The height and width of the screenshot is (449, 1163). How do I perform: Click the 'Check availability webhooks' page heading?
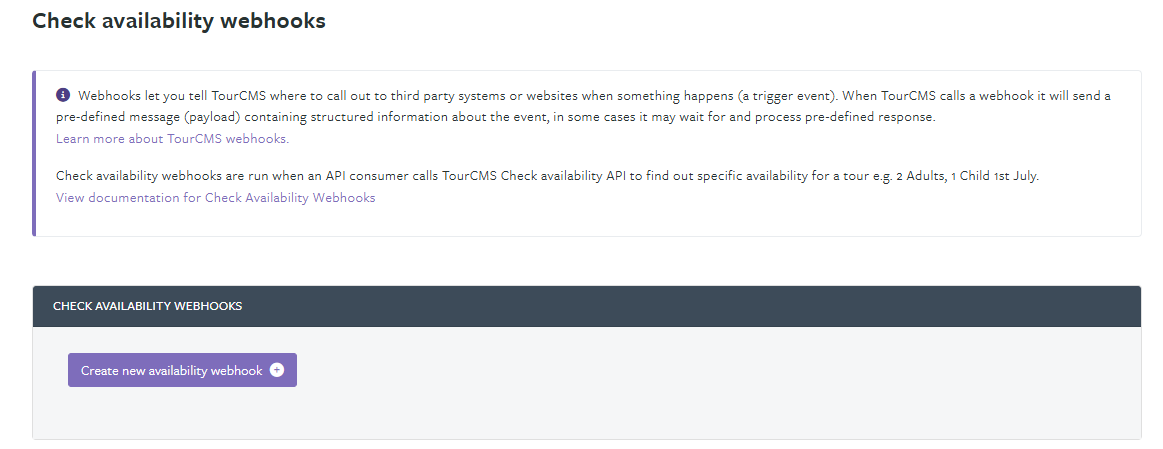pyautogui.click(x=179, y=21)
